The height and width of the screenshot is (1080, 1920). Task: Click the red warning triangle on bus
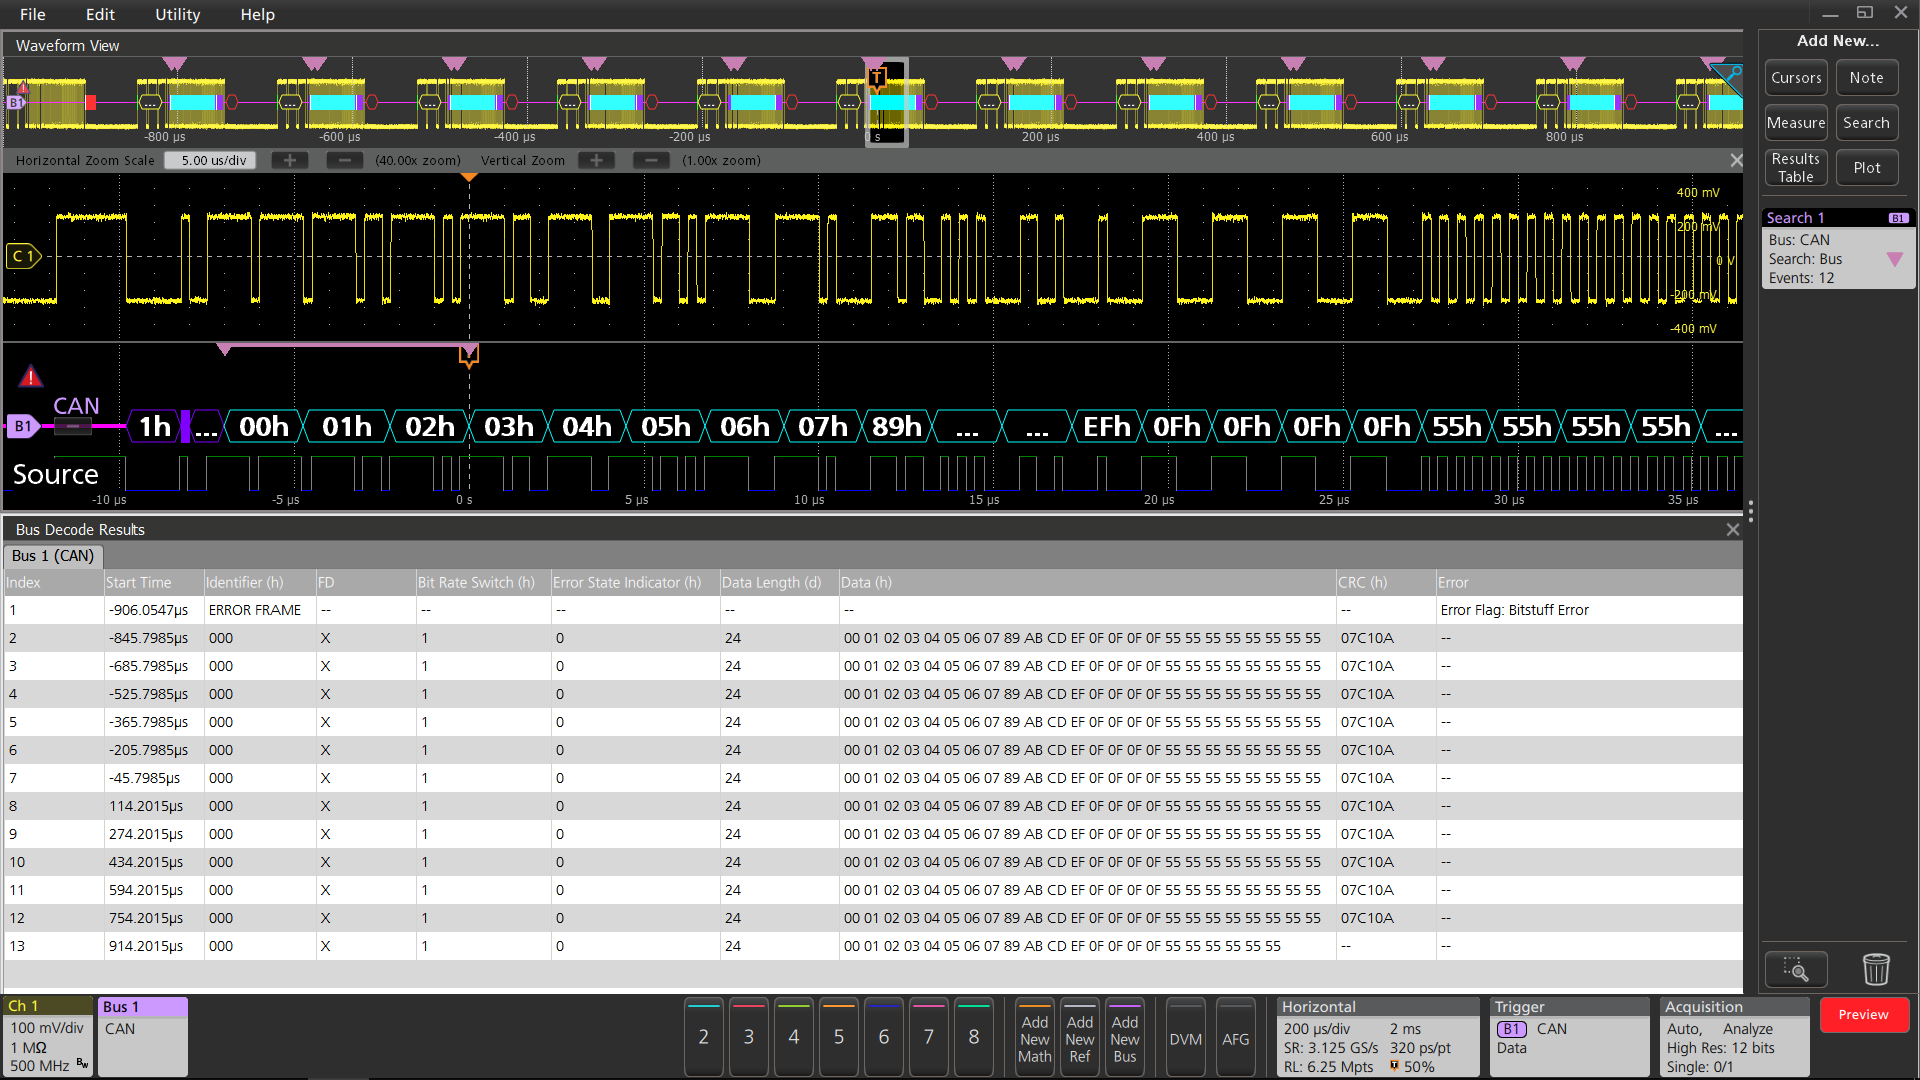tap(31, 377)
